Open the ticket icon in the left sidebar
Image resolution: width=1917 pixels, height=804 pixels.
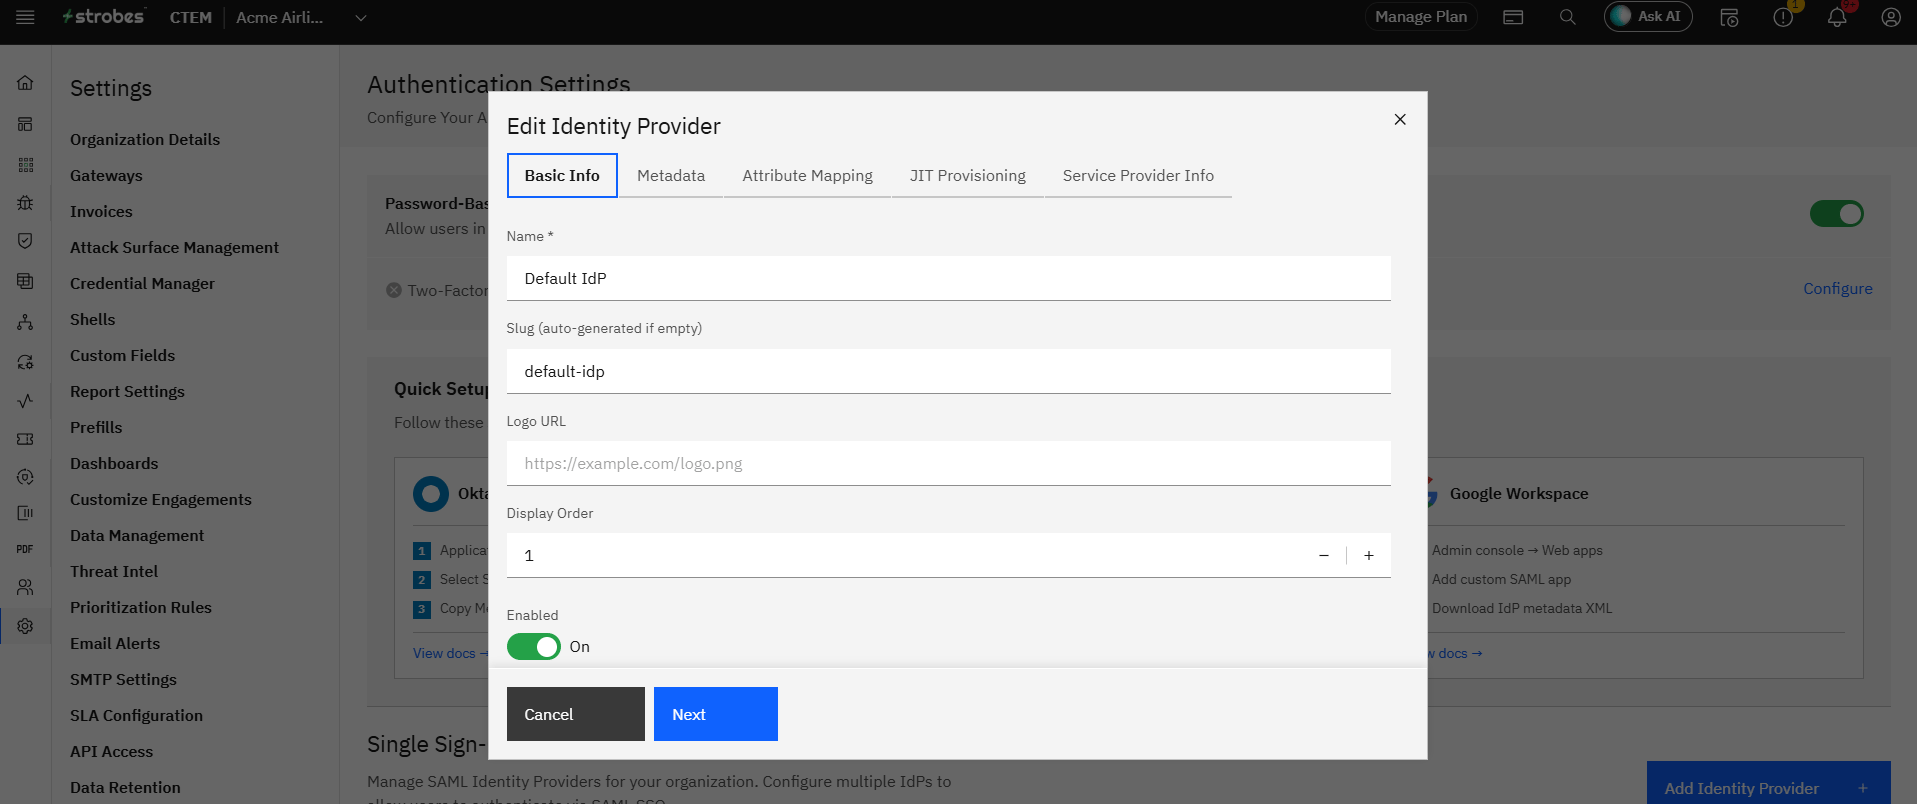[25, 439]
